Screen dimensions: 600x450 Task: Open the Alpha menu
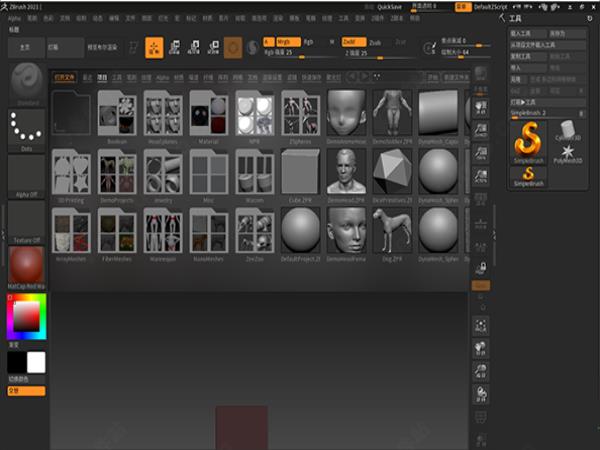(15, 18)
